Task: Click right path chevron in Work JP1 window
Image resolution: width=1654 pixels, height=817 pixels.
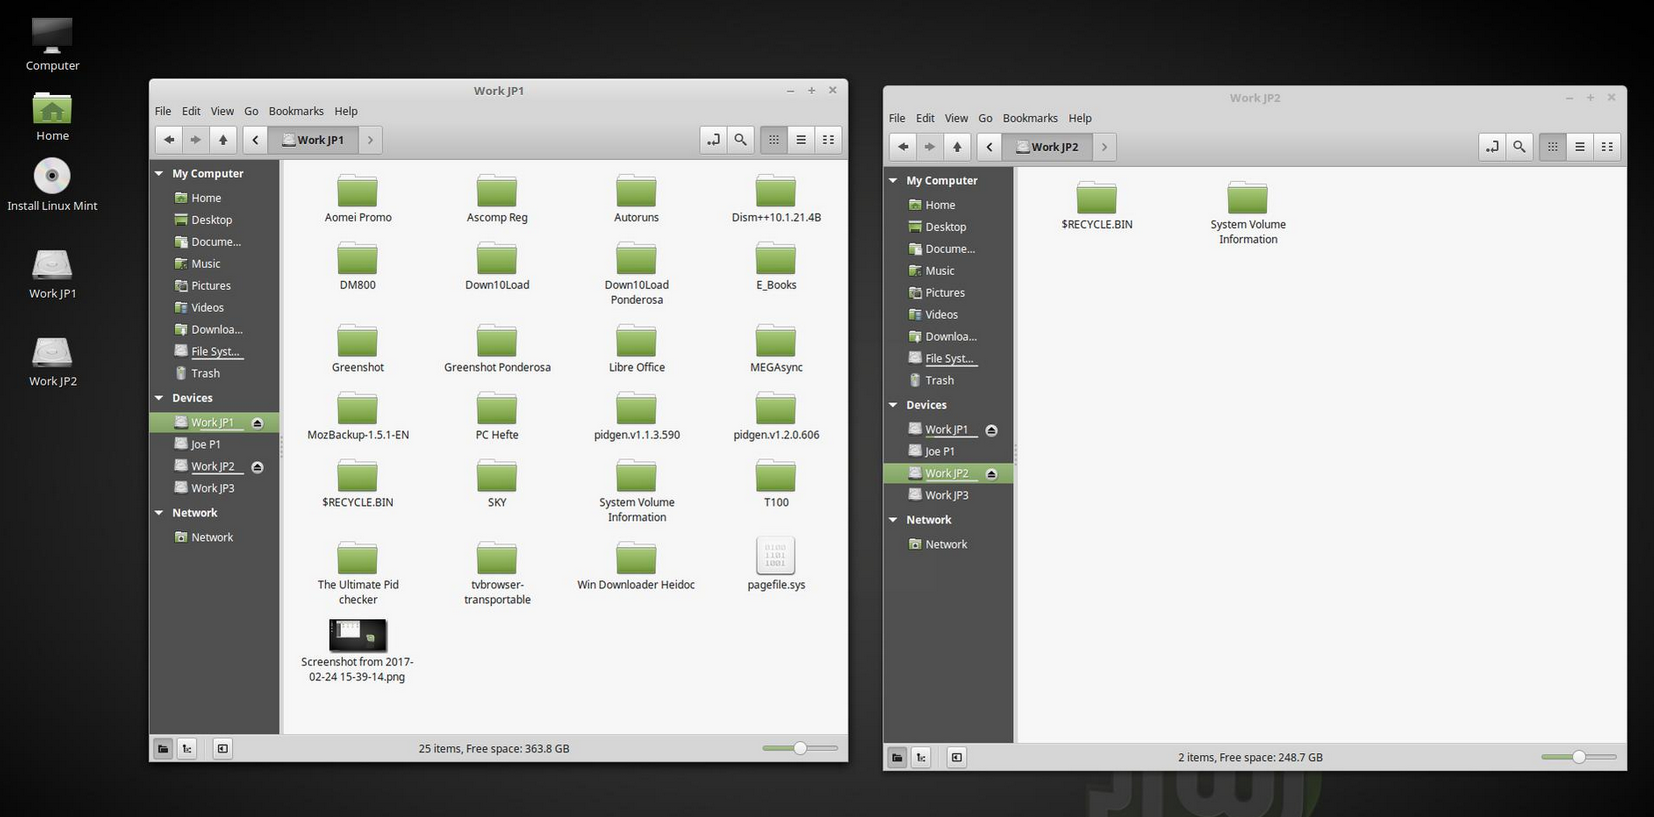Action: 370,140
